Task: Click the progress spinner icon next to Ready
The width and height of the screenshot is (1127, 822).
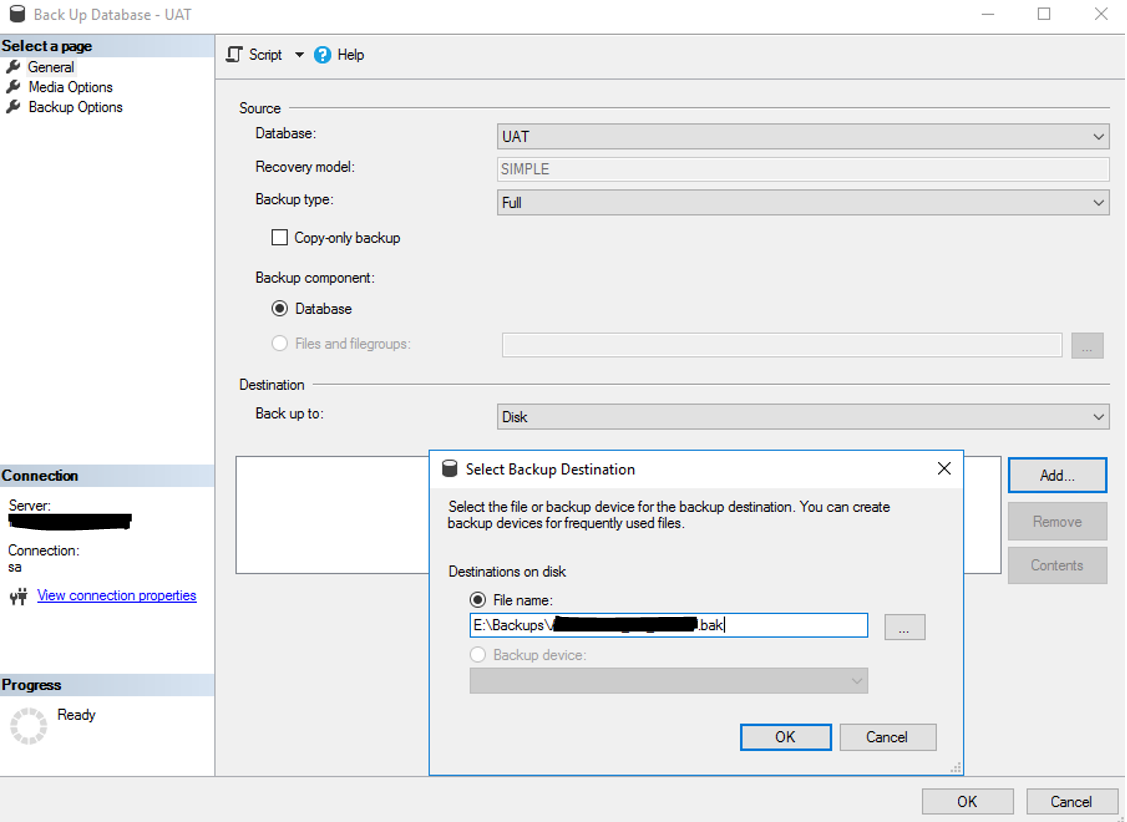Action: (29, 726)
